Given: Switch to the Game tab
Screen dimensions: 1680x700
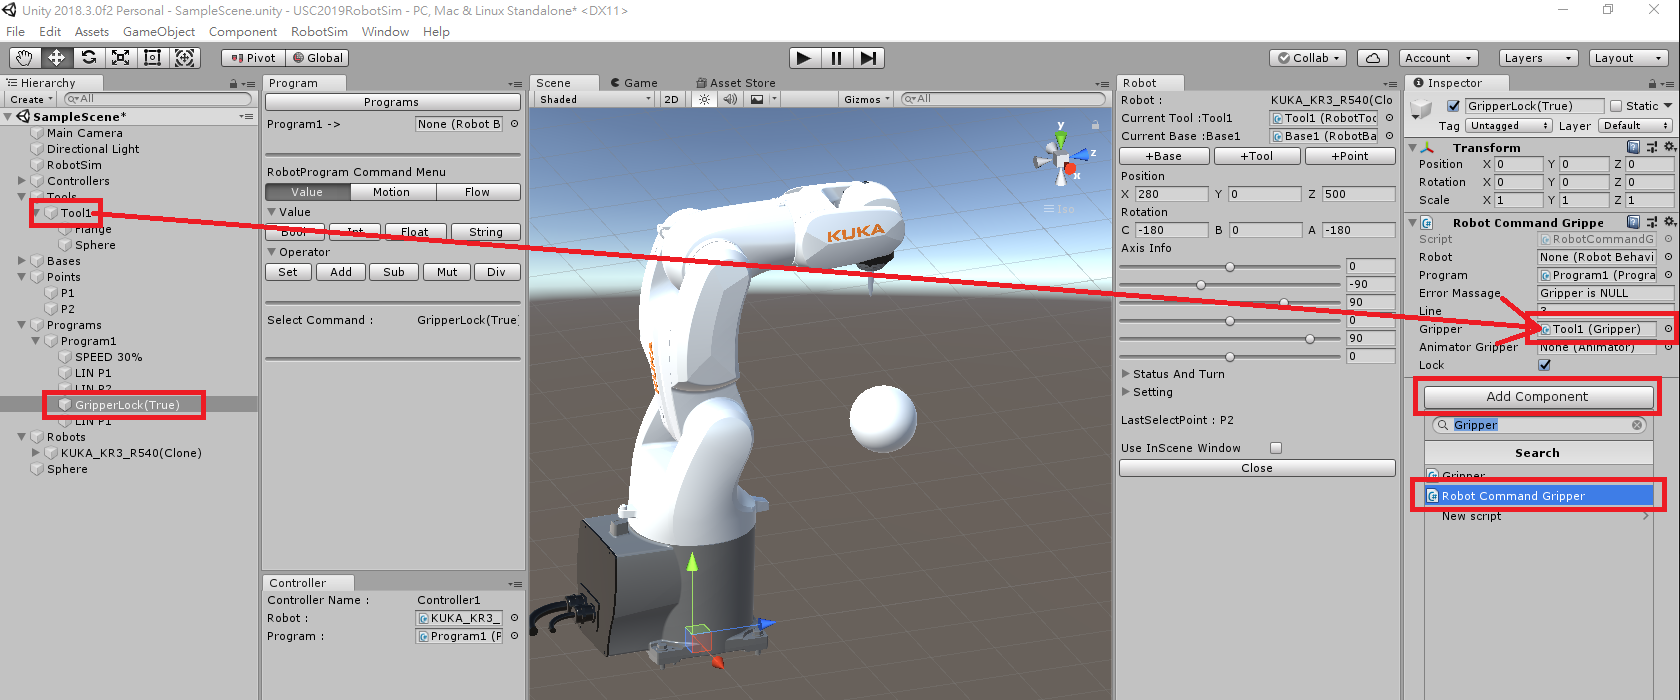Looking at the screenshot, I should (x=634, y=83).
